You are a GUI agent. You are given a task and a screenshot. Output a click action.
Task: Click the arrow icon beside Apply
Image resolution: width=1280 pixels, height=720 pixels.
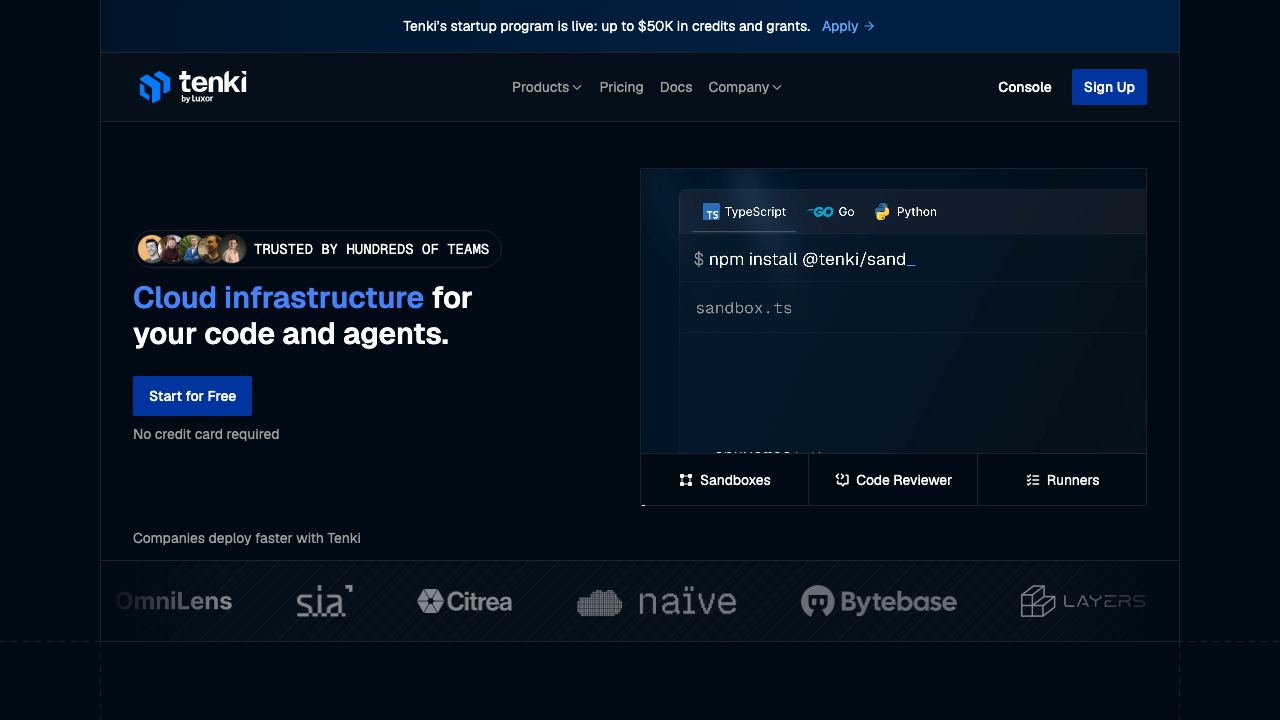coord(869,26)
